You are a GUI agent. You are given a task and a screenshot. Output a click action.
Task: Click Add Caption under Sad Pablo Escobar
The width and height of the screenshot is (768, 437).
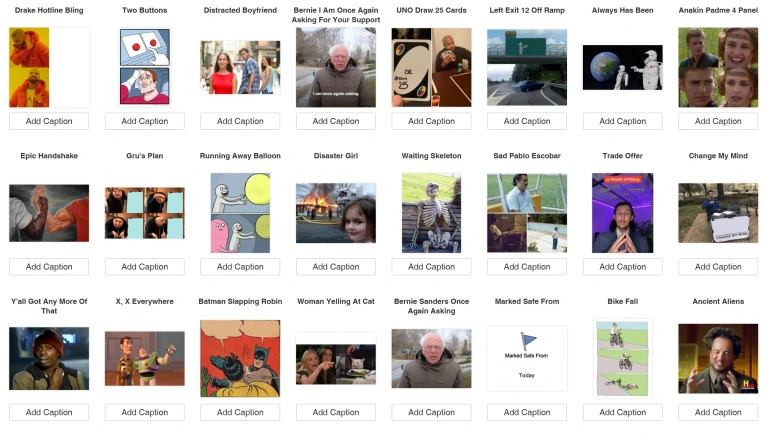pyautogui.click(x=527, y=267)
